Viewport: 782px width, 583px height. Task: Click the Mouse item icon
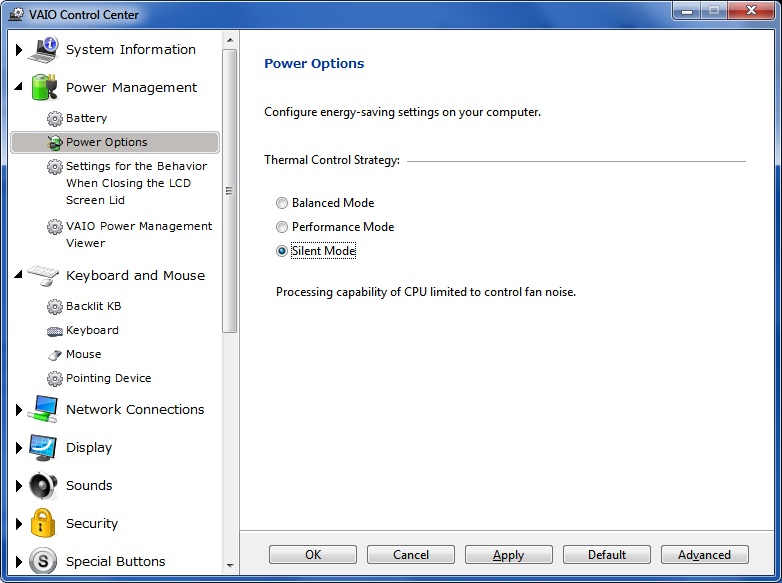pyautogui.click(x=54, y=355)
